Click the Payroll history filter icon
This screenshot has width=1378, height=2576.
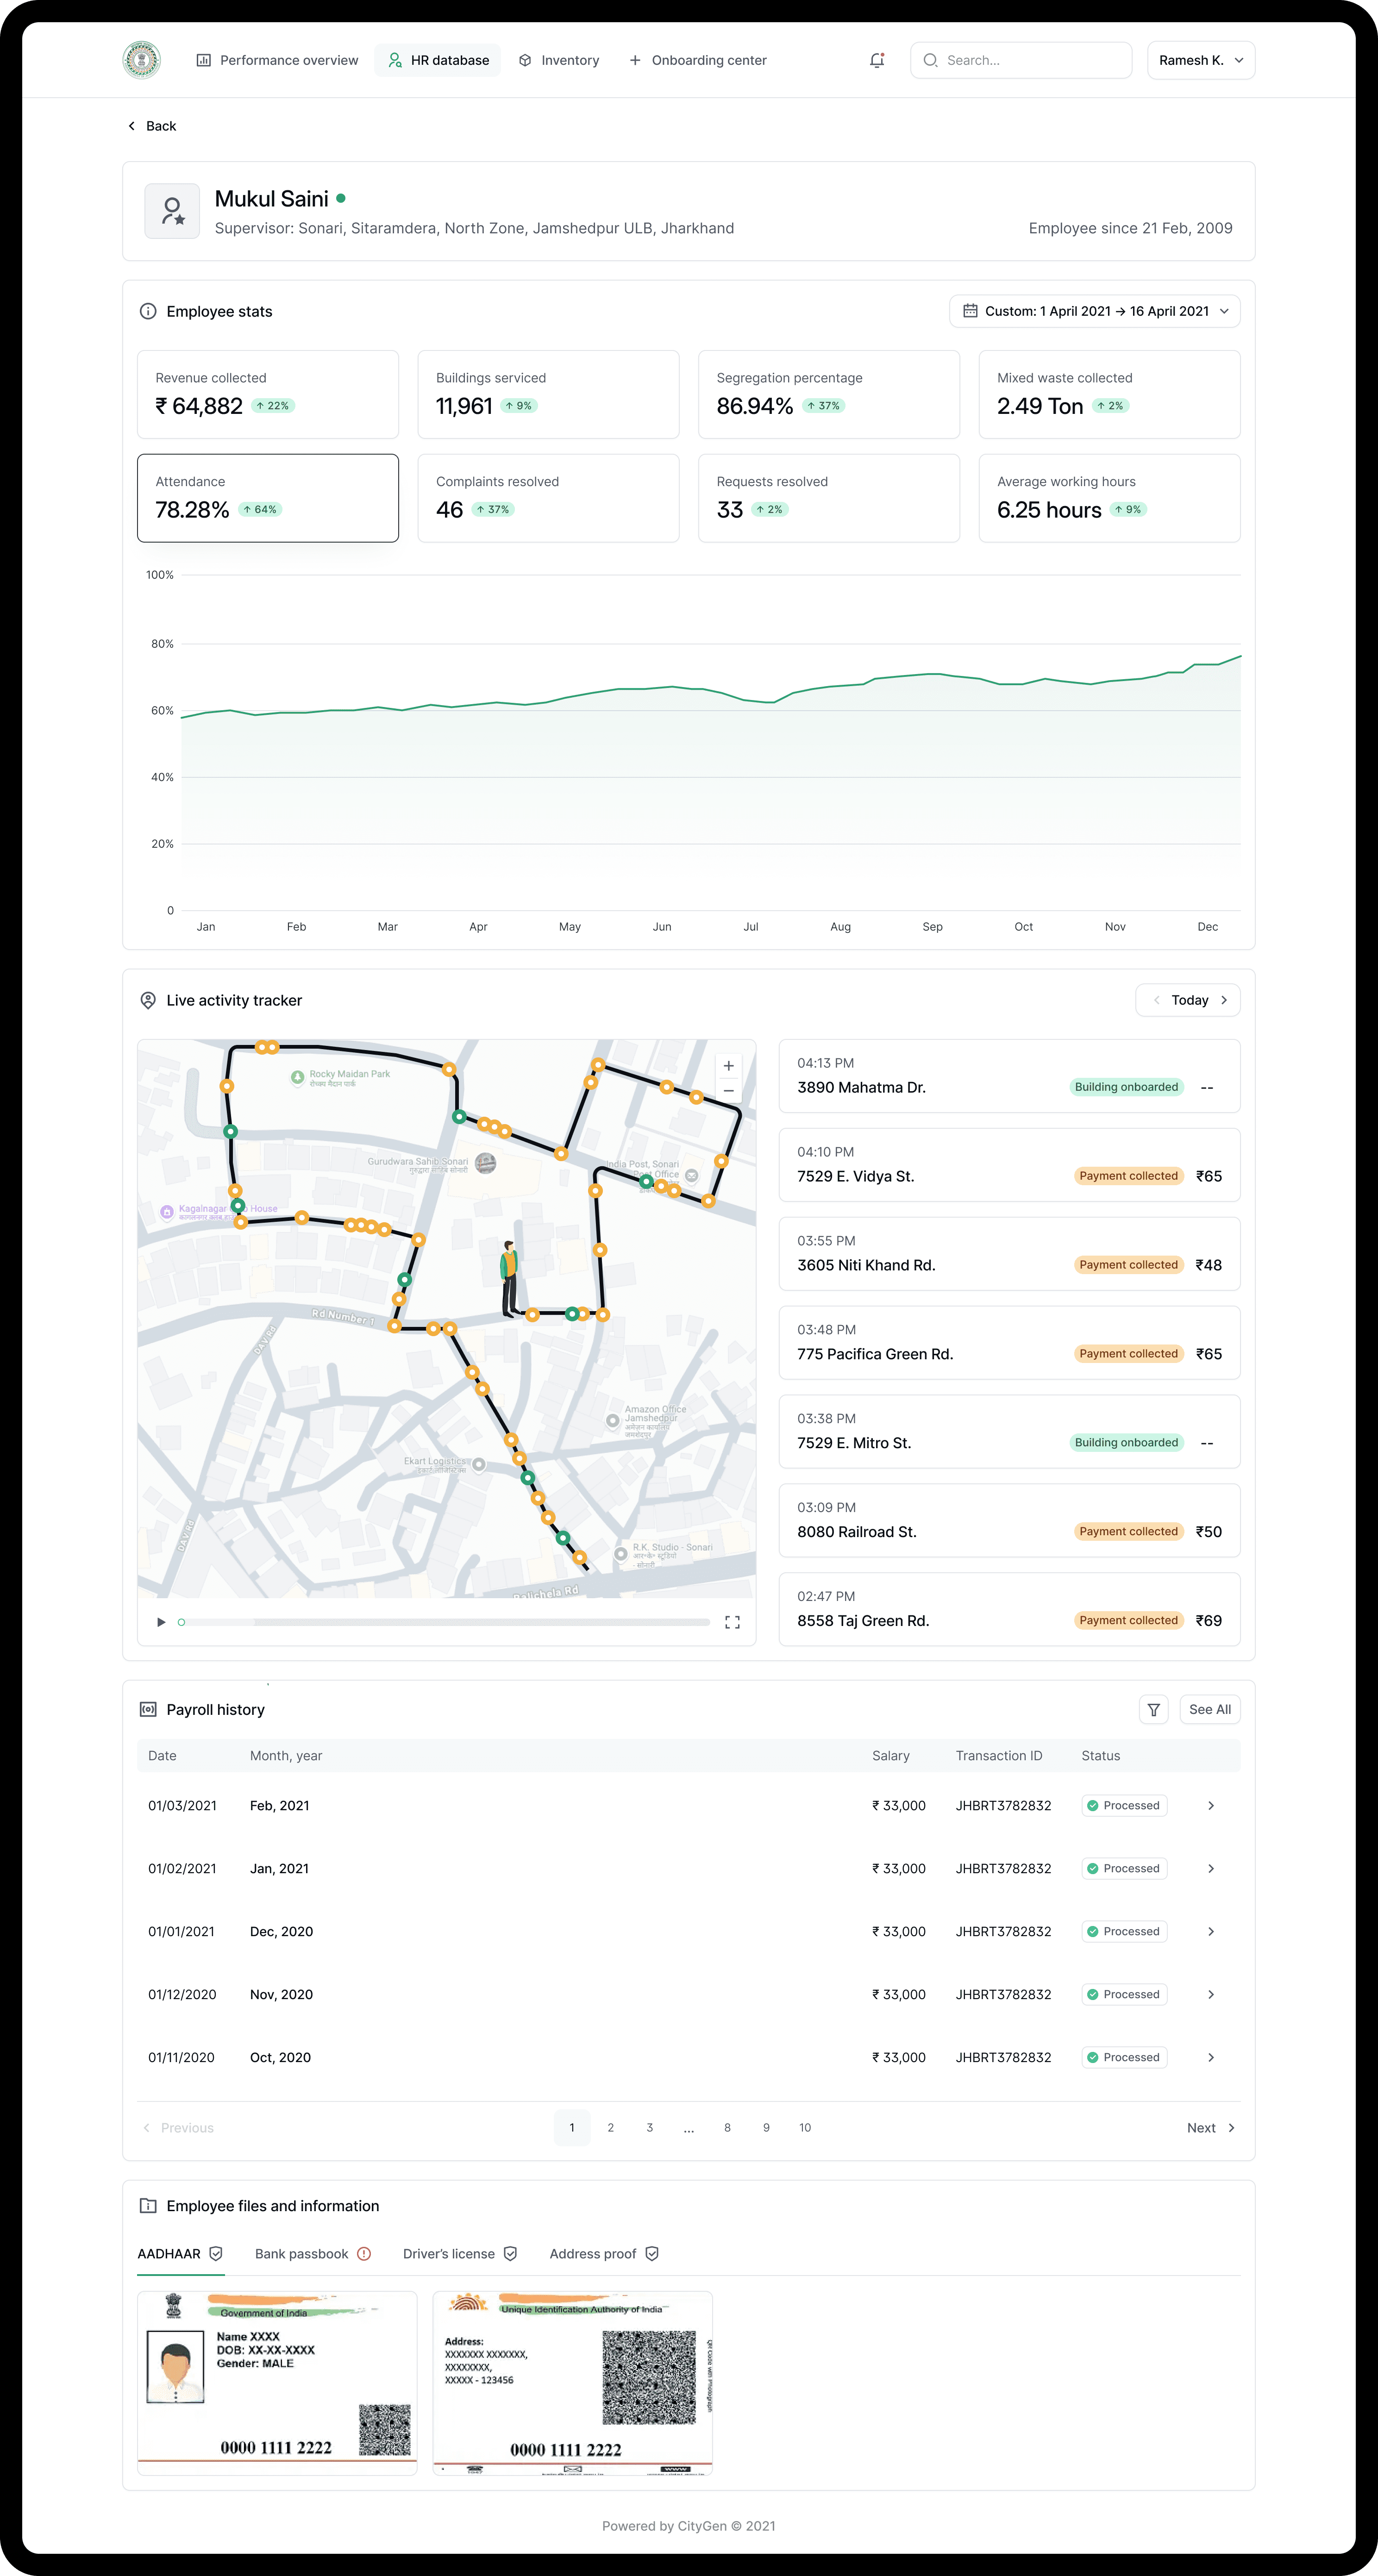coord(1153,1709)
